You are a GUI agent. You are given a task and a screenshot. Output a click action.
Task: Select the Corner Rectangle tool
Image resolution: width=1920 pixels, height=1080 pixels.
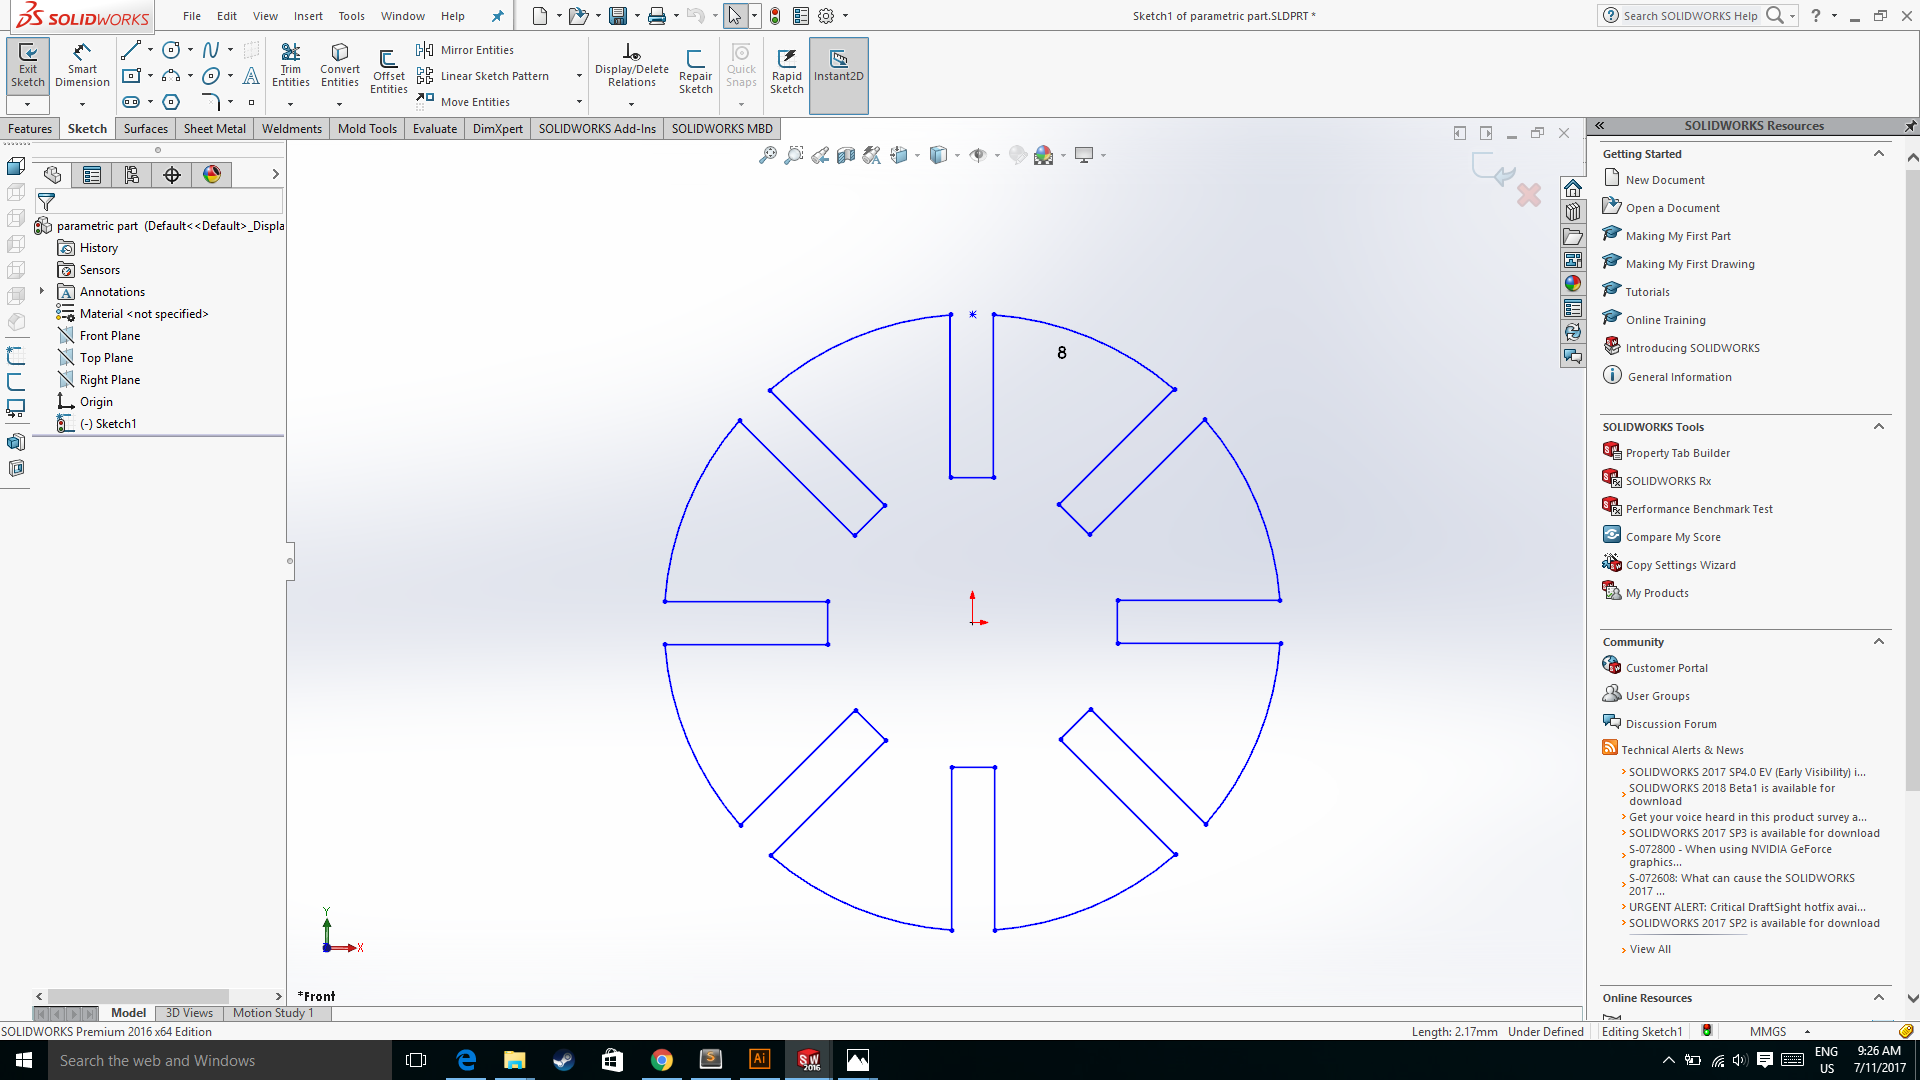tap(131, 76)
